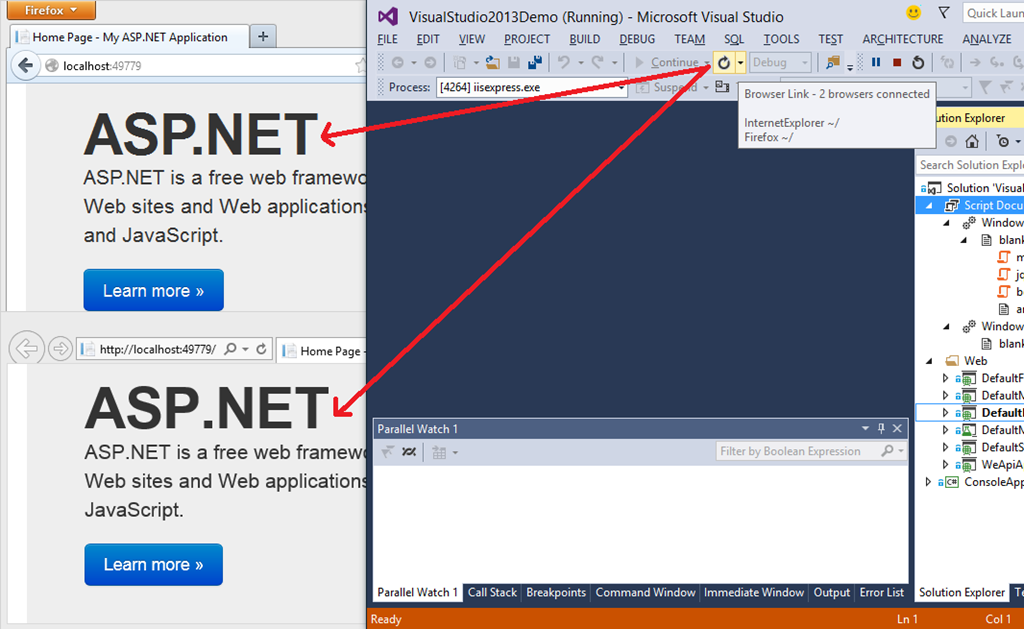
Task: Click the Continue button
Action: tap(667, 62)
